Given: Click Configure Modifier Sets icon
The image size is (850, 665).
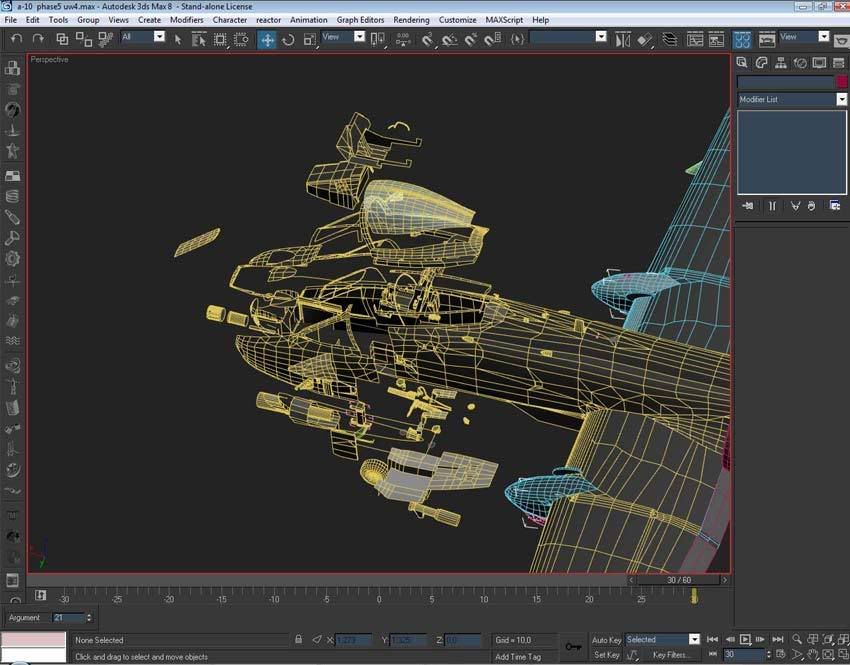Looking at the screenshot, I should click(x=834, y=205).
